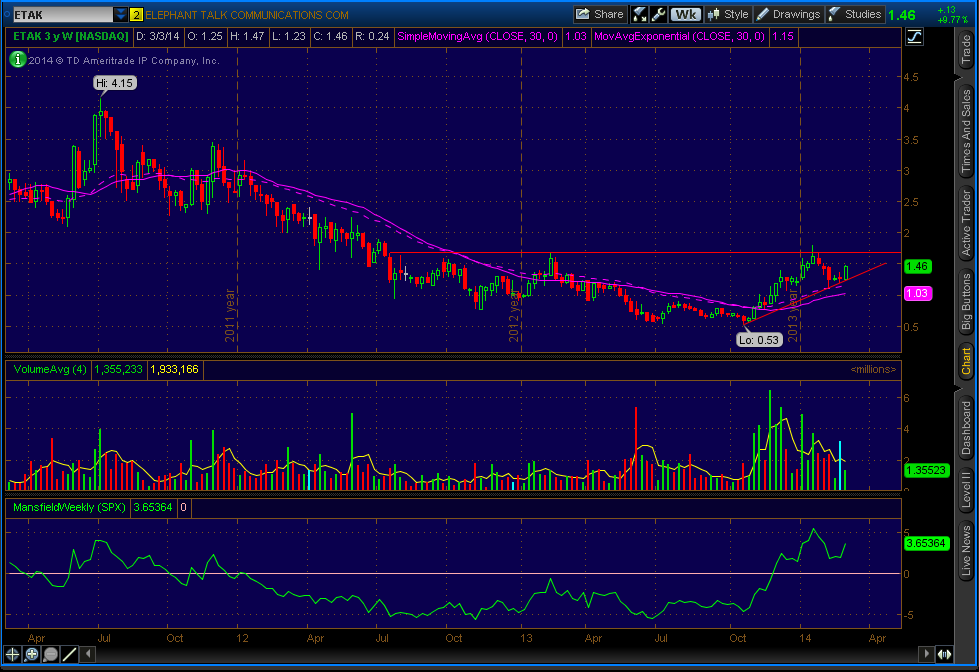The width and height of the screenshot is (979, 672).
Task: Switch to Active Trader side tab
Action: [x=967, y=223]
